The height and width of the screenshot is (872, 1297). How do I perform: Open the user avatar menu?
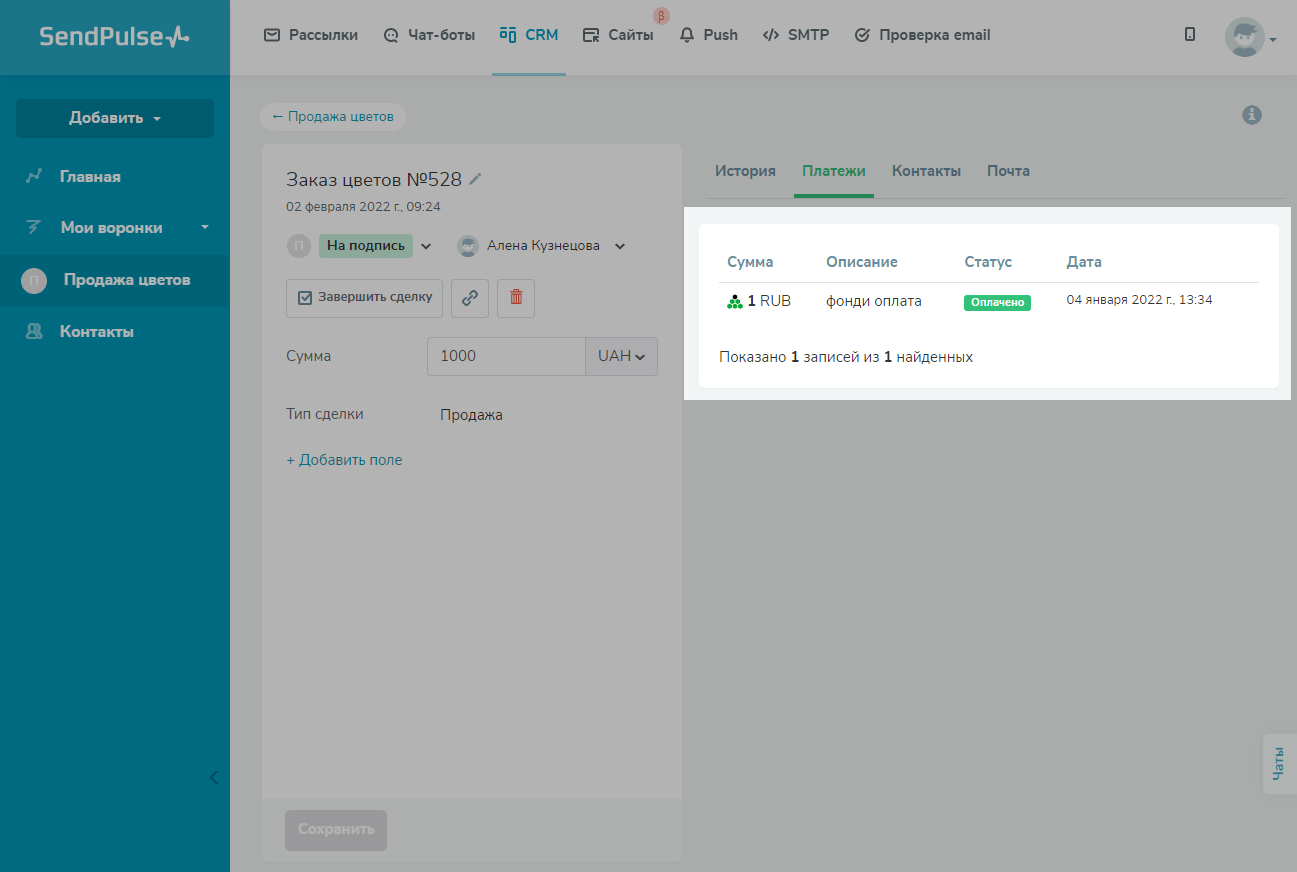pyautogui.click(x=1251, y=37)
